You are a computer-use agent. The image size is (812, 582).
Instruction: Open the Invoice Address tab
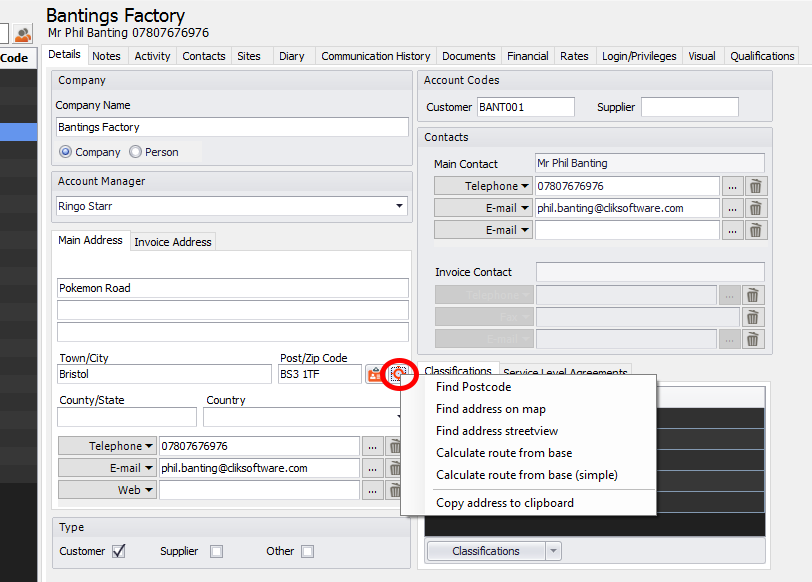pyautogui.click(x=173, y=242)
